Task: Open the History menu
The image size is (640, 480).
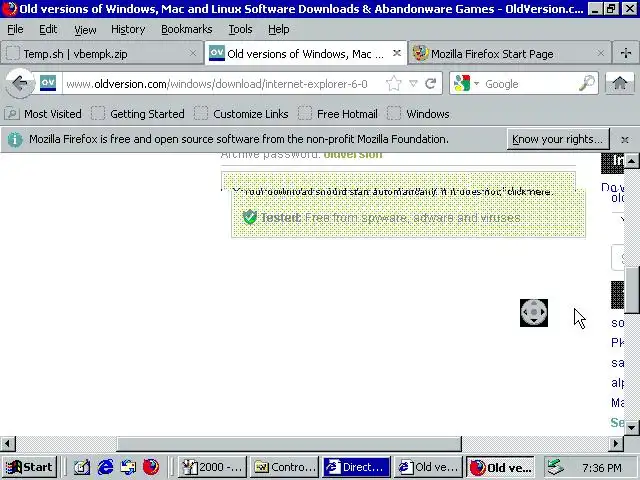Action: 128,29
